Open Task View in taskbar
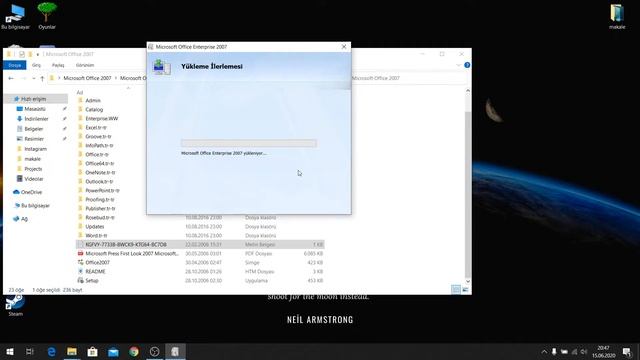 30,351
